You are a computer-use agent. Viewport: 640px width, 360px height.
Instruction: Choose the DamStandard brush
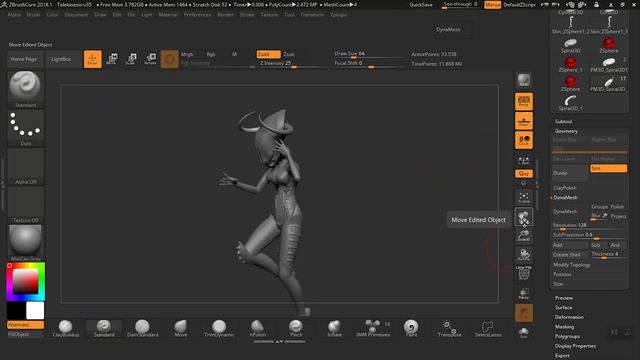142,329
